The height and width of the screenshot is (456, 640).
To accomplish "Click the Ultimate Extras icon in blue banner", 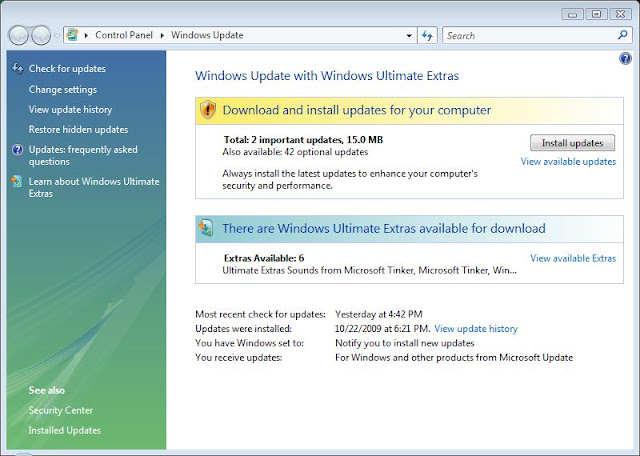I will (x=206, y=228).
